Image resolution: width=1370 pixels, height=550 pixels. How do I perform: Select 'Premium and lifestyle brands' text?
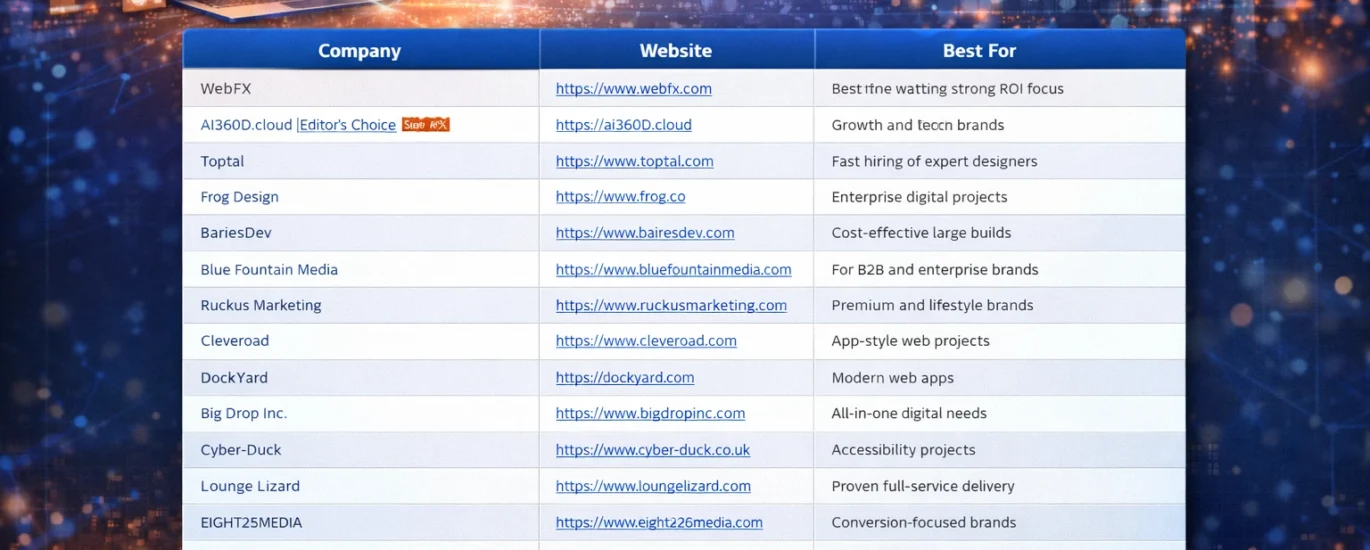[933, 306]
